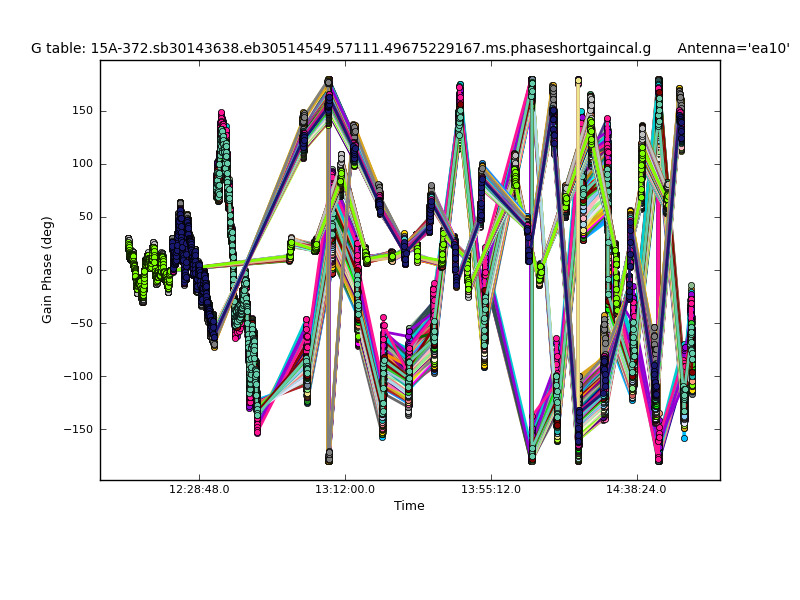Click the G table plot title

[x=340, y=48]
